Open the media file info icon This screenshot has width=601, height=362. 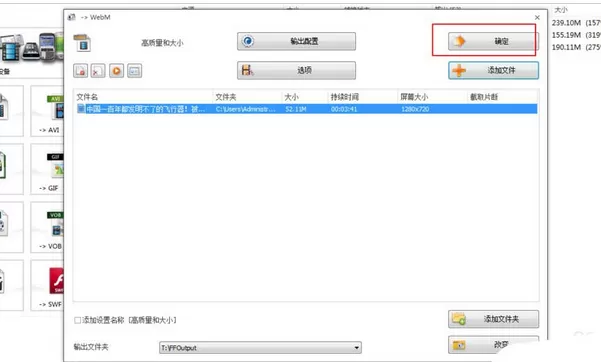(135, 71)
